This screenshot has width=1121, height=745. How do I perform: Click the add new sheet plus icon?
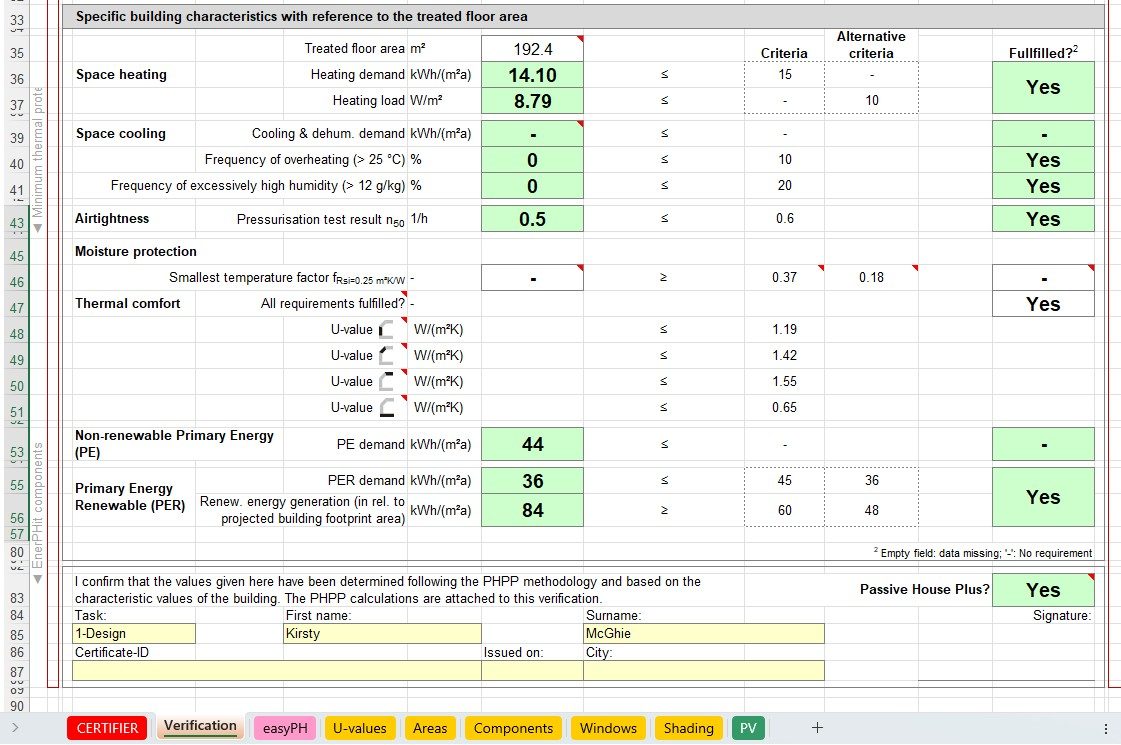click(x=817, y=728)
